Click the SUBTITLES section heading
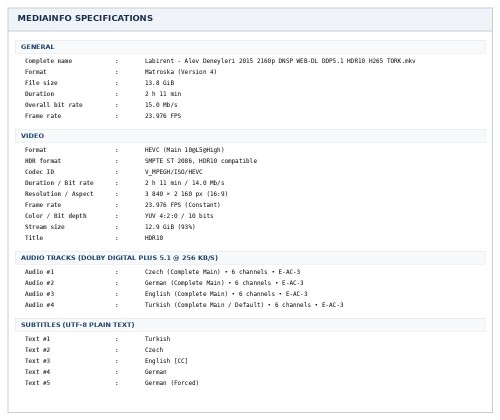The width and height of the screenshot is (500, 420). pos(78,325)
